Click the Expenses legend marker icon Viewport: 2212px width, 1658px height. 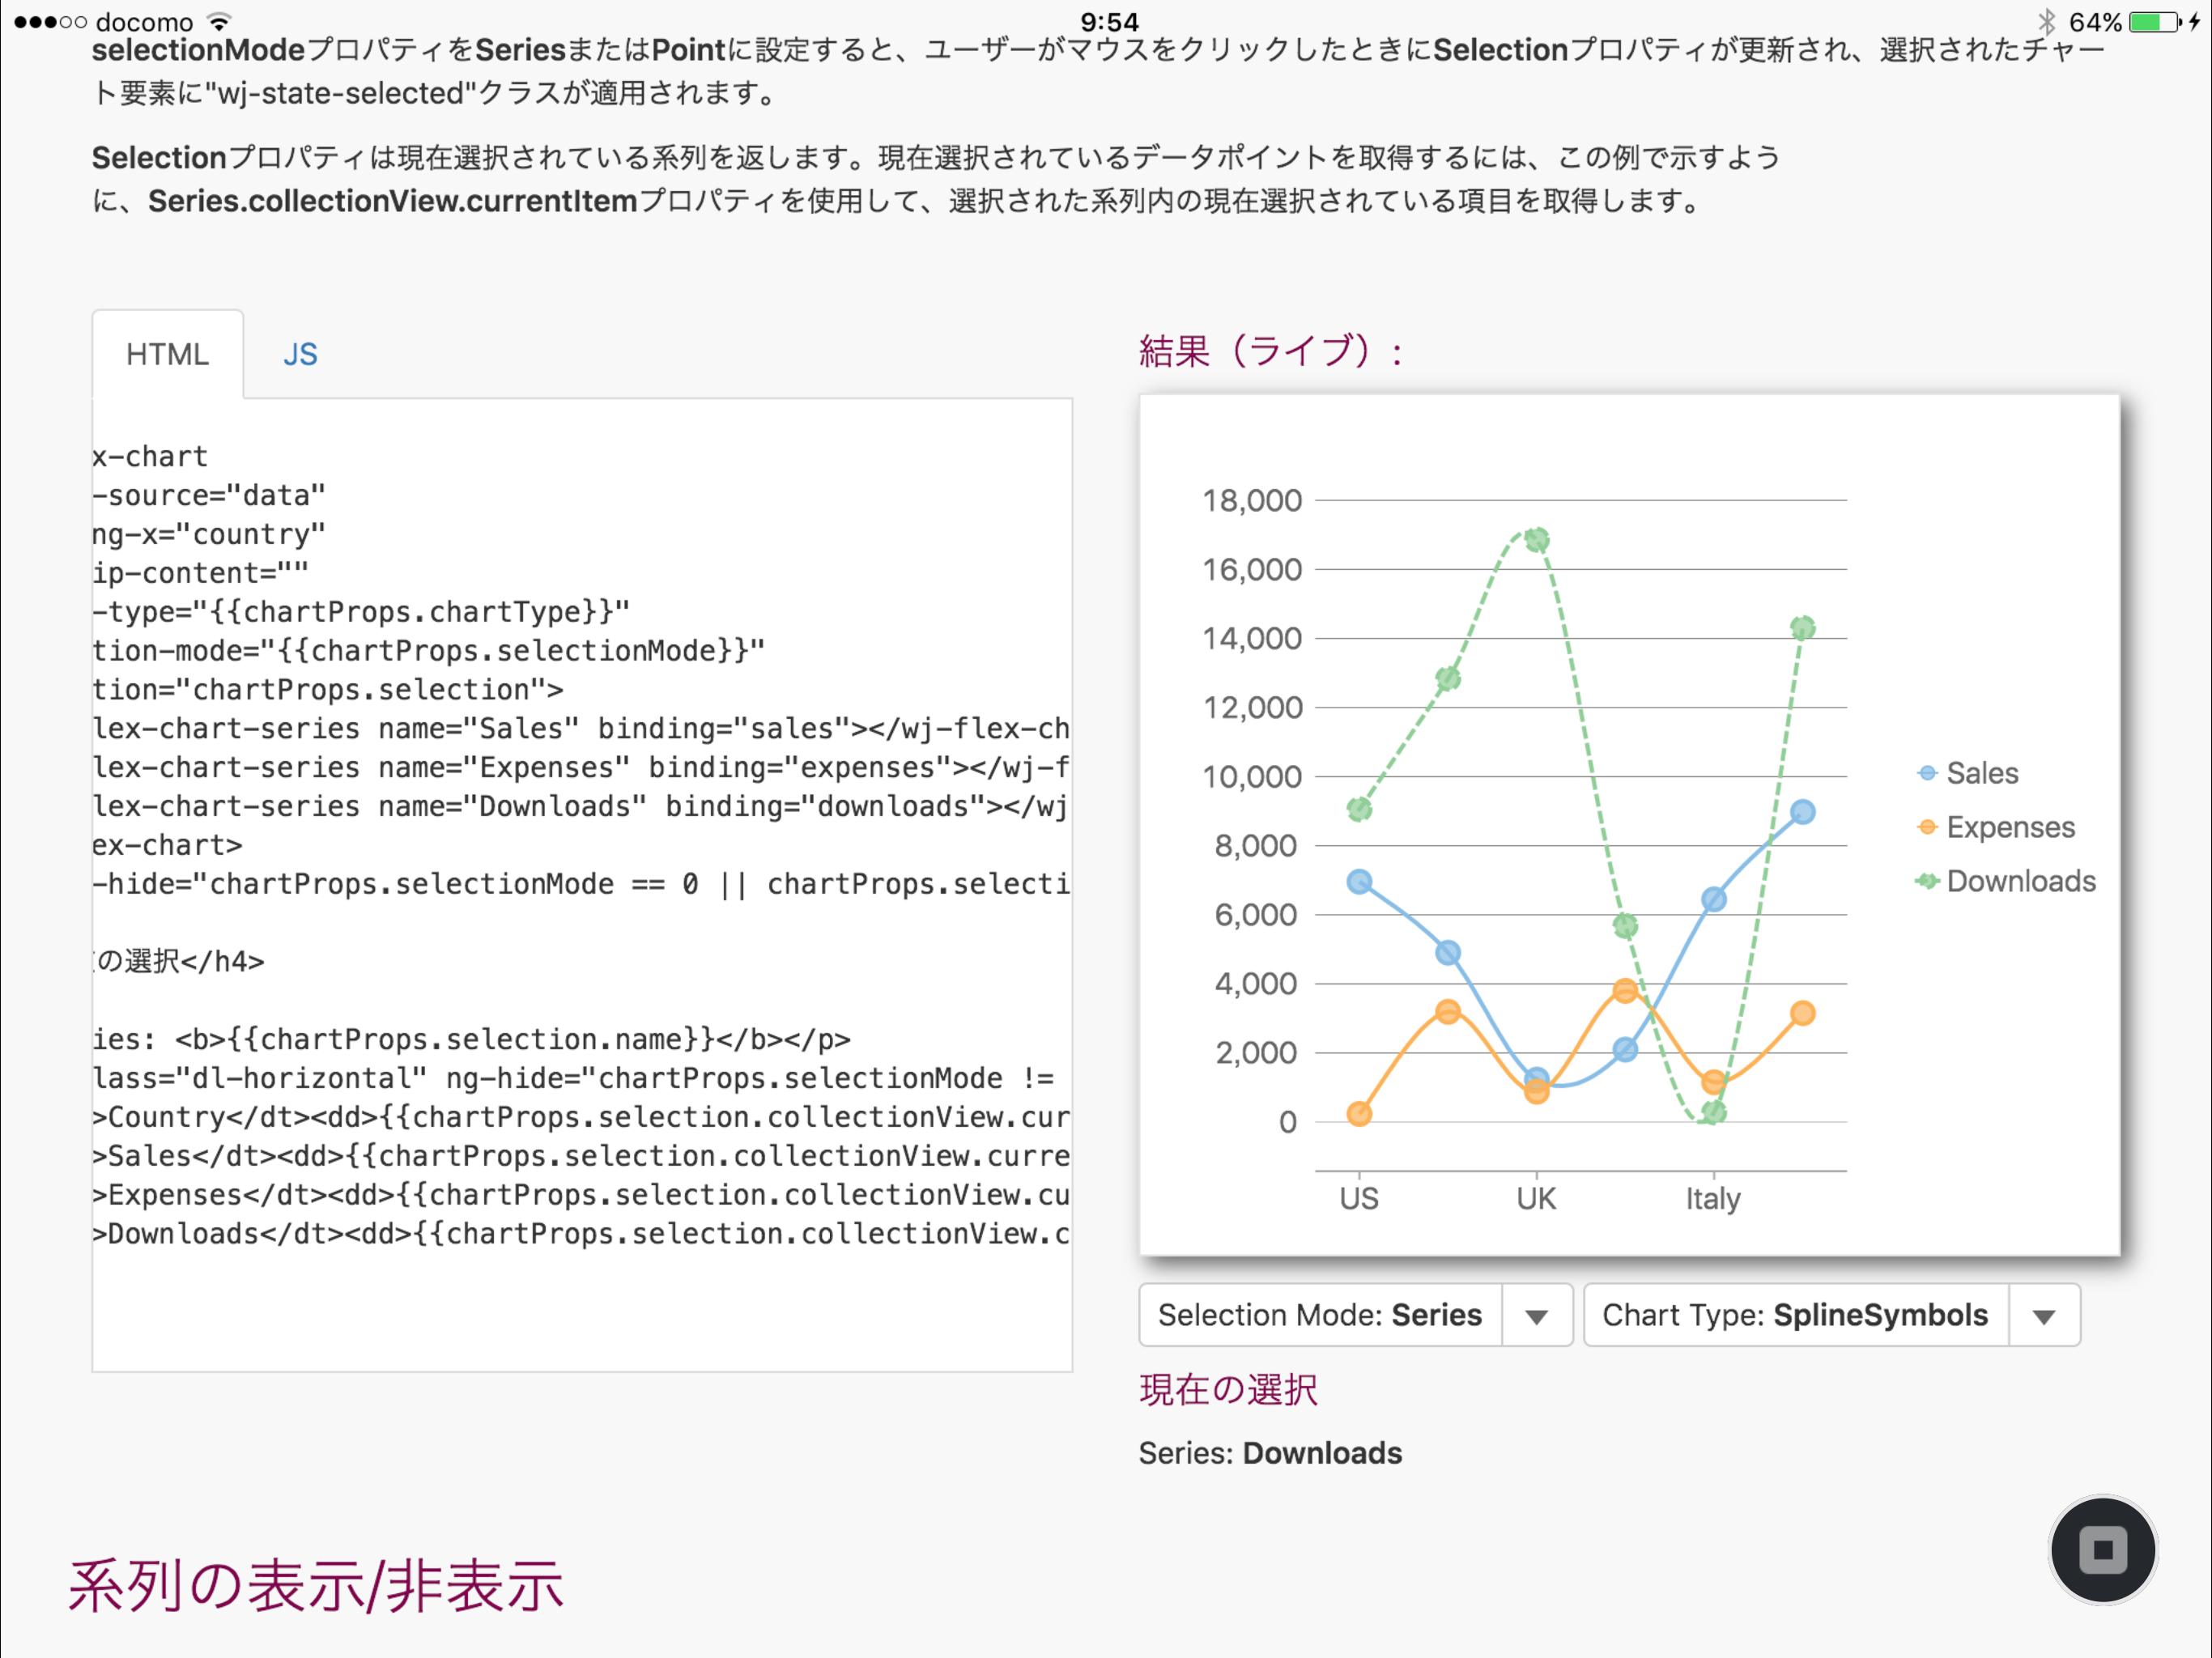coord(1927,827)
